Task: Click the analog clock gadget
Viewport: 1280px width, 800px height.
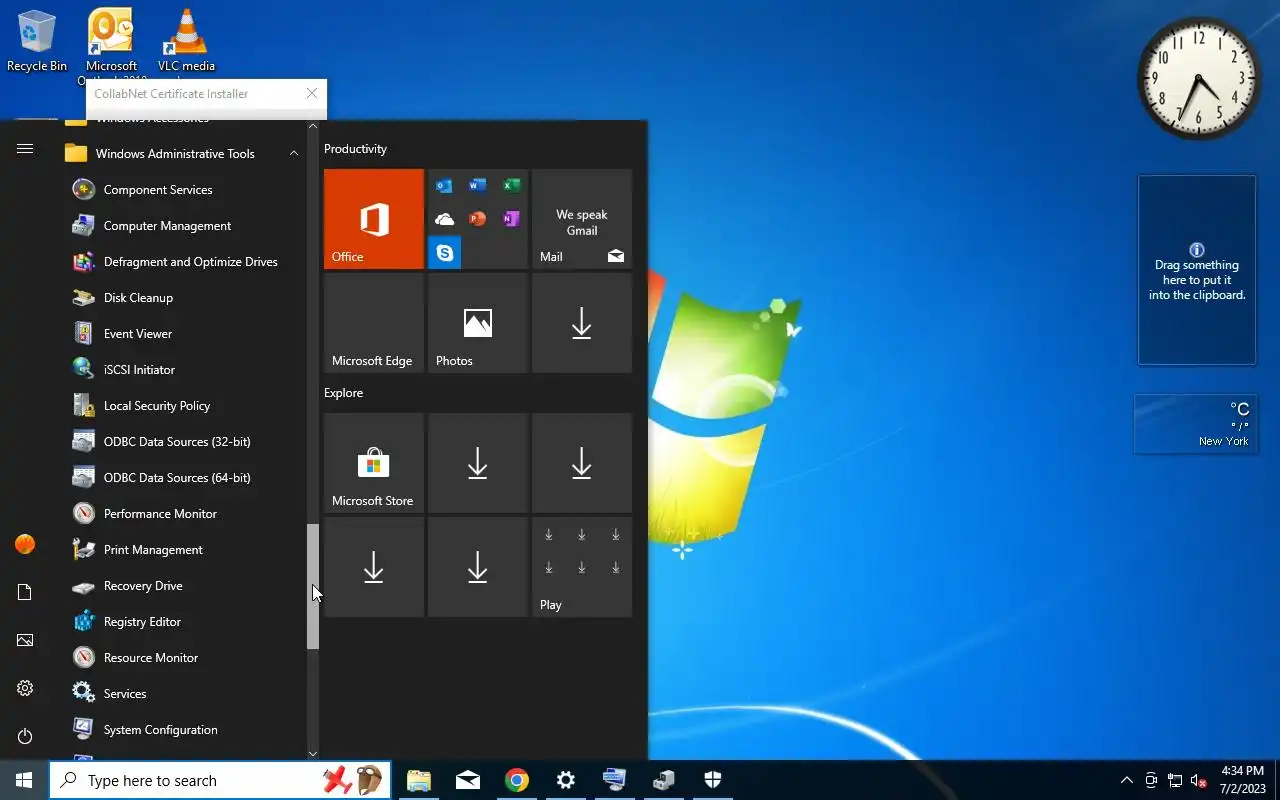Action: [1198, 78]
